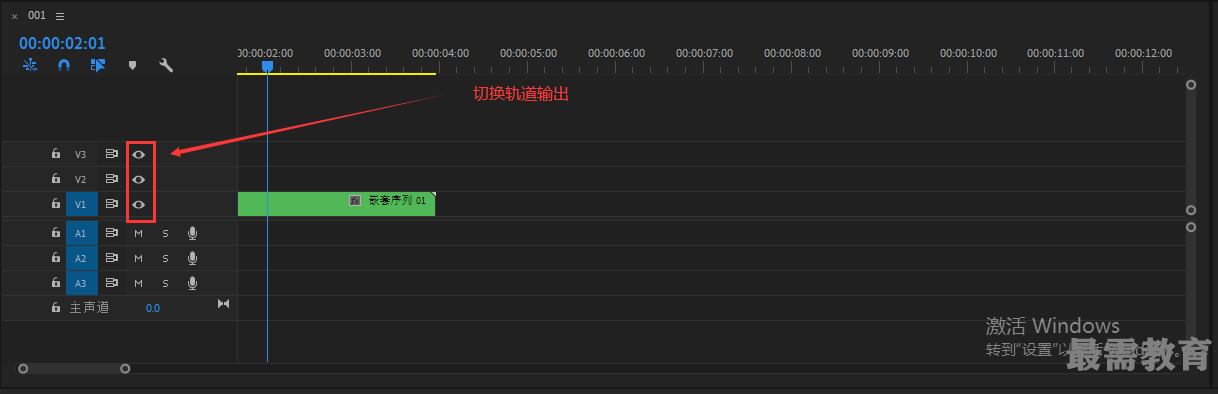Image resolution: width=1218 pixels, height=394 pixels.
Task: Target the V2 track header
Action: (x=82, y=179)
